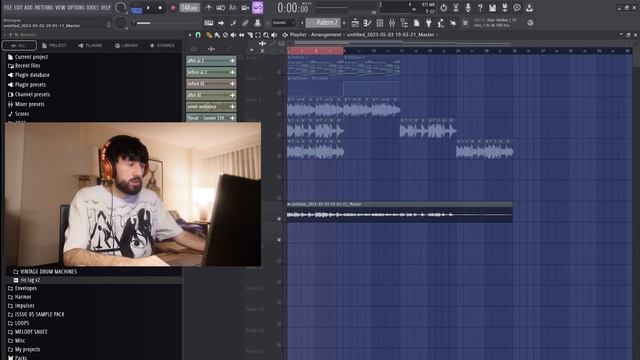Select the playlist playback speaker tool
Screen dimensions: 640x360
point(274,35)
